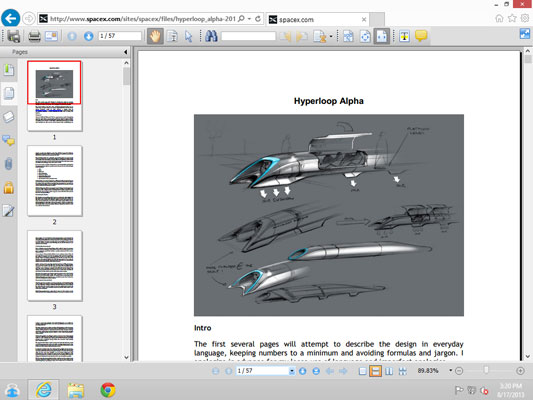Click first page button in bottom bar
Image resolution: width=533 pixels, height=400 pixels.
tap(216, 371)
